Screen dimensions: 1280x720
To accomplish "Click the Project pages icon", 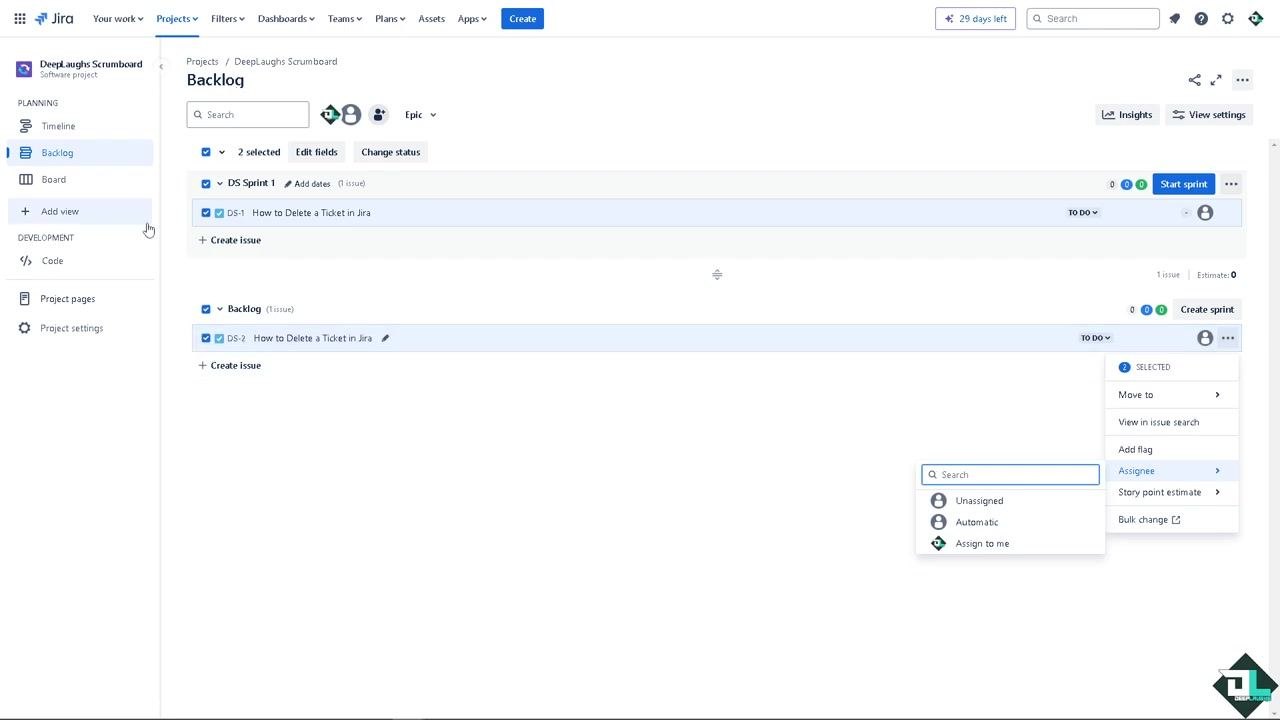I will [x=25, y=299].
